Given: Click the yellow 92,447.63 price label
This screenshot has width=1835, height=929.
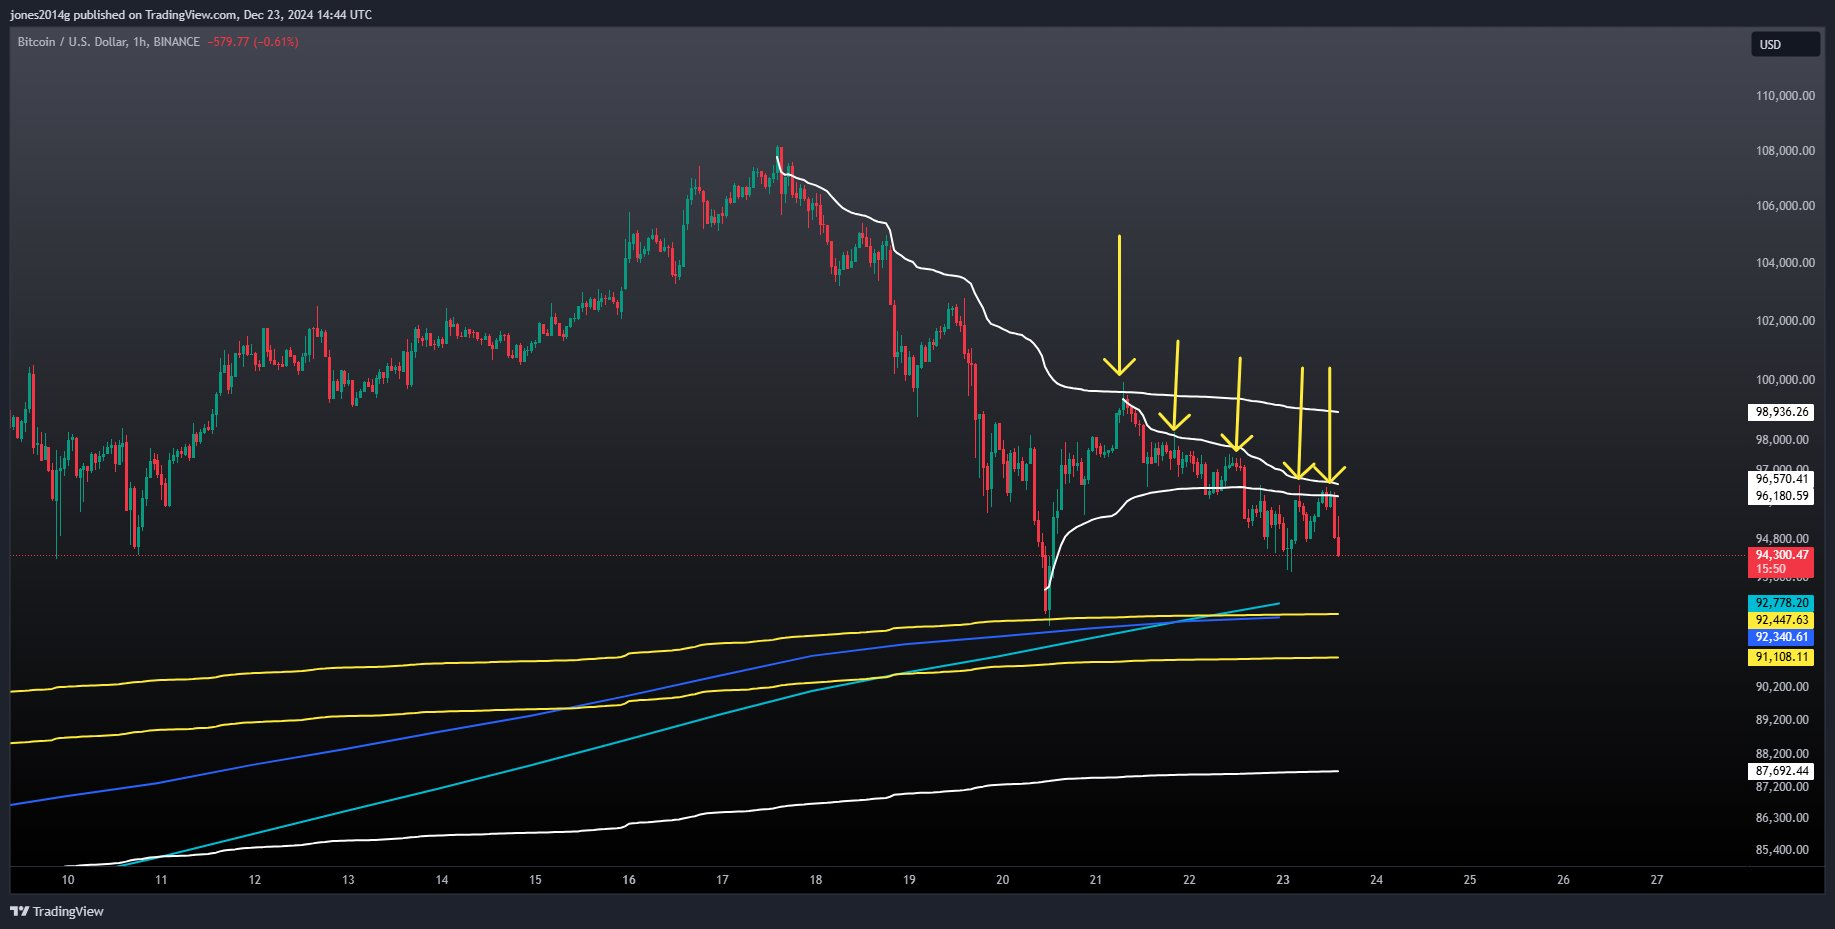Looking at the screenshot, I should tap(1781, 620).
